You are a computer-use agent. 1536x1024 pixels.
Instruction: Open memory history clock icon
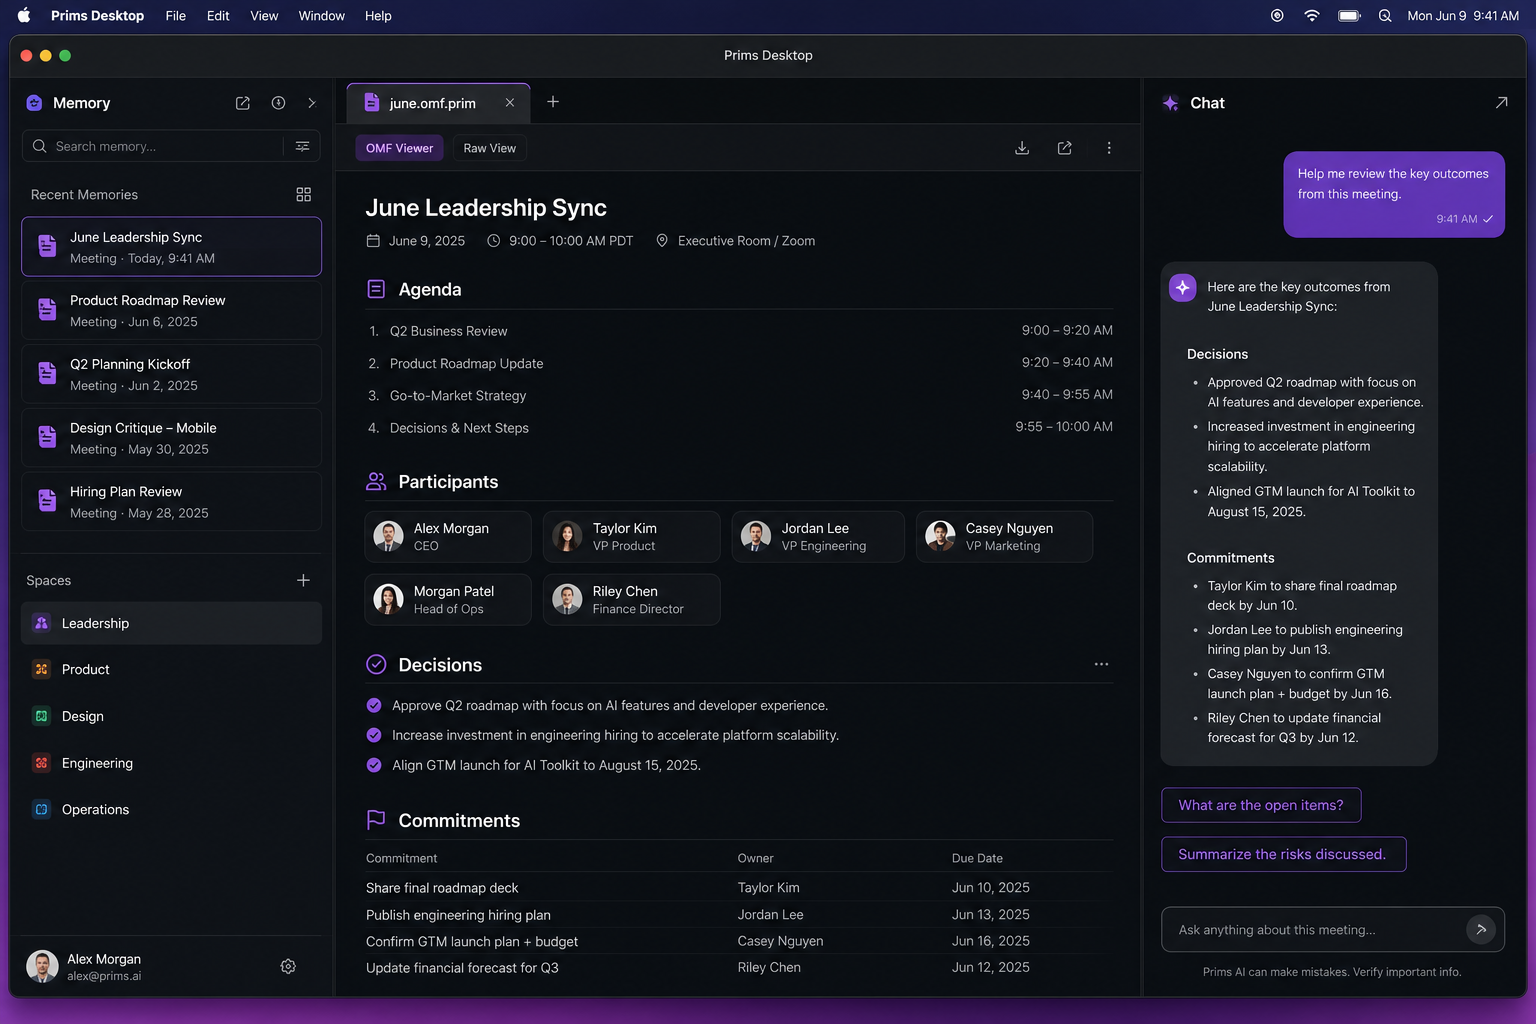278,103
